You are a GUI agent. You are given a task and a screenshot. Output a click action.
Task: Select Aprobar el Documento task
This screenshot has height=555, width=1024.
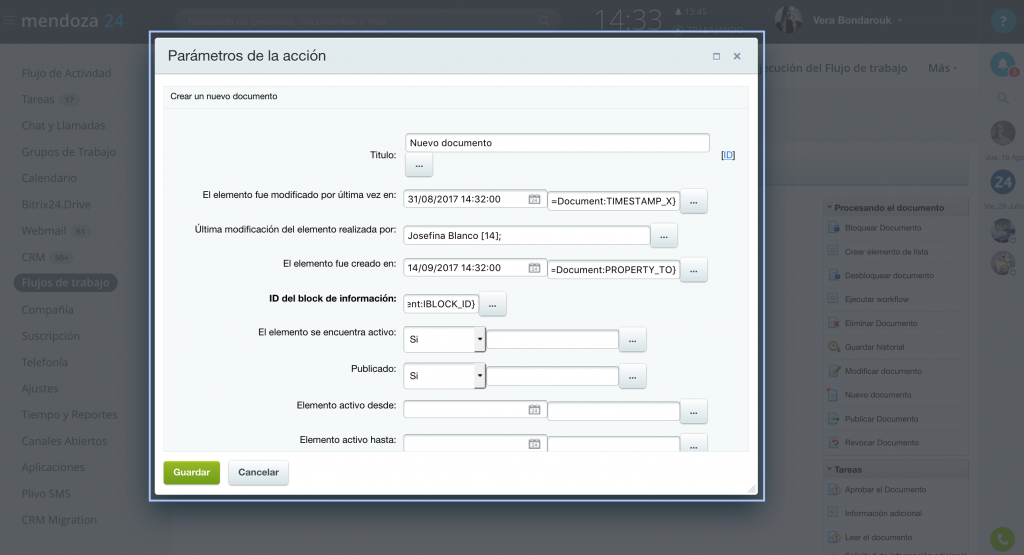[885, 489]
